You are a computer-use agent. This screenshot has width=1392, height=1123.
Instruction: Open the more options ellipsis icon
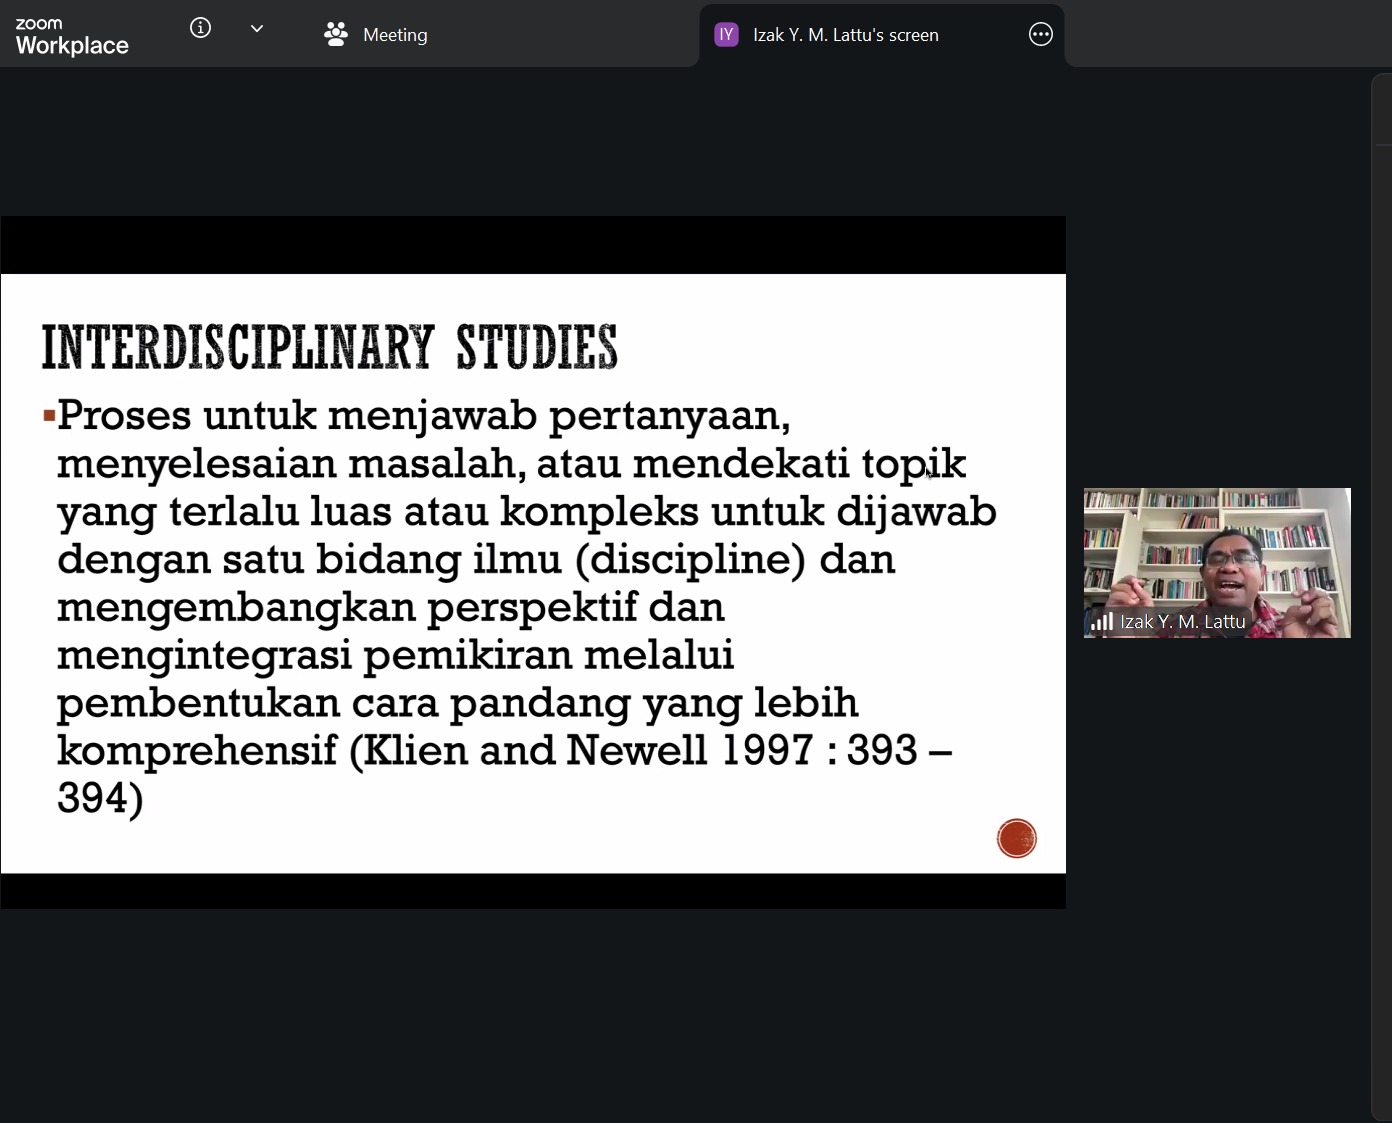(x=1040, y=35)
